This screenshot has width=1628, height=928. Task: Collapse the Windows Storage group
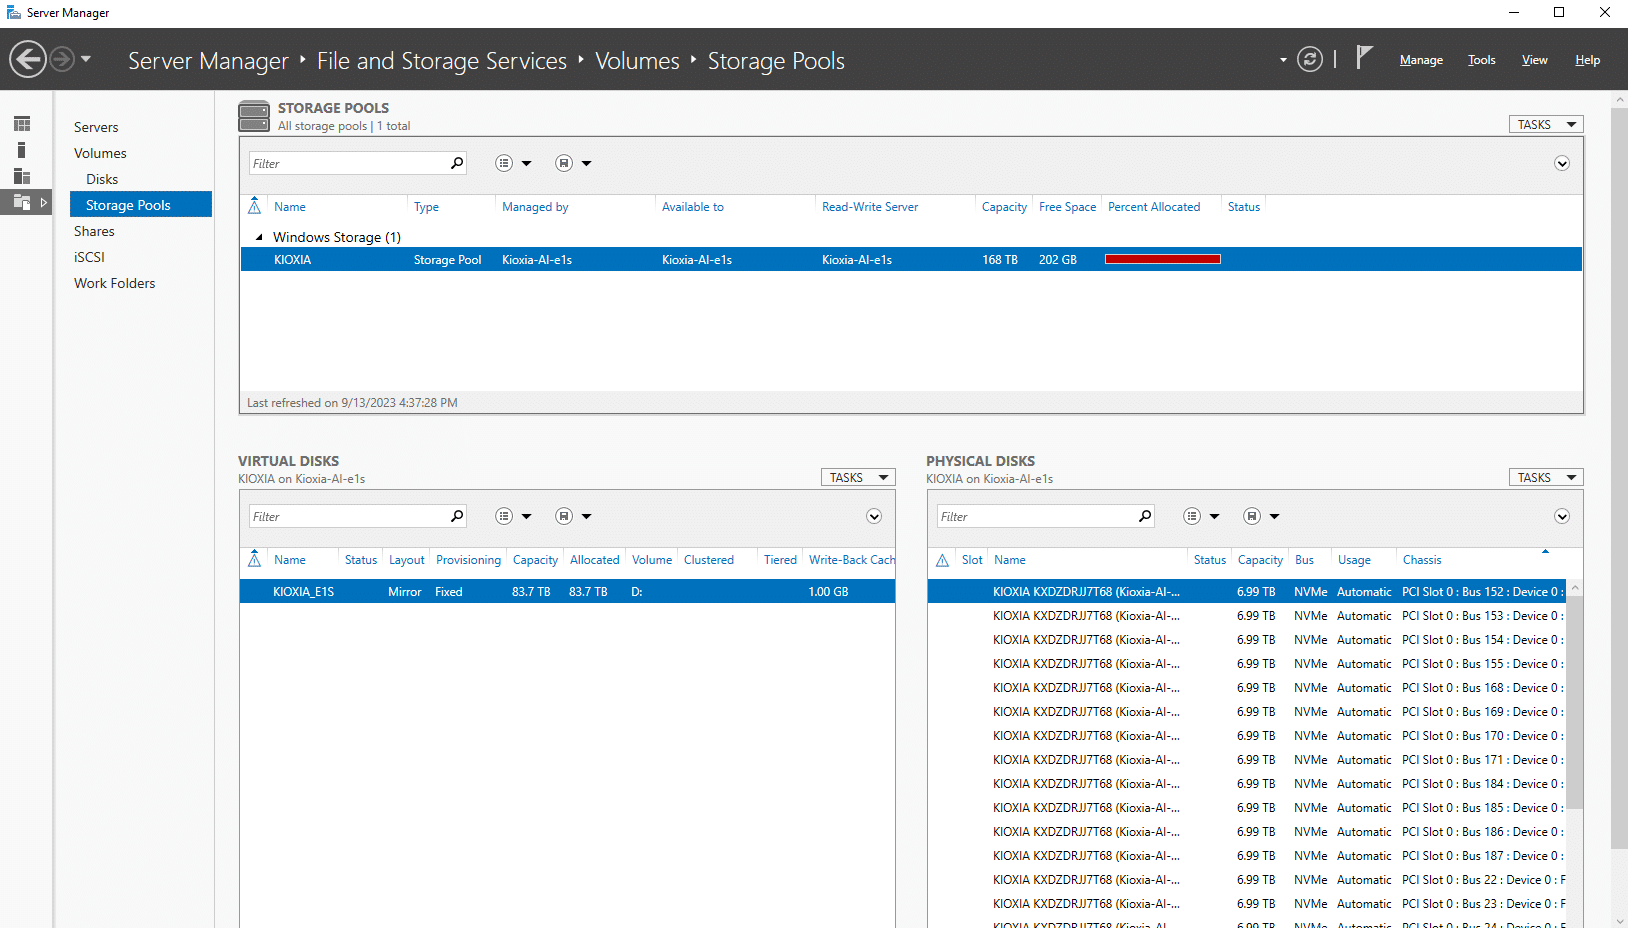(259, 237)
